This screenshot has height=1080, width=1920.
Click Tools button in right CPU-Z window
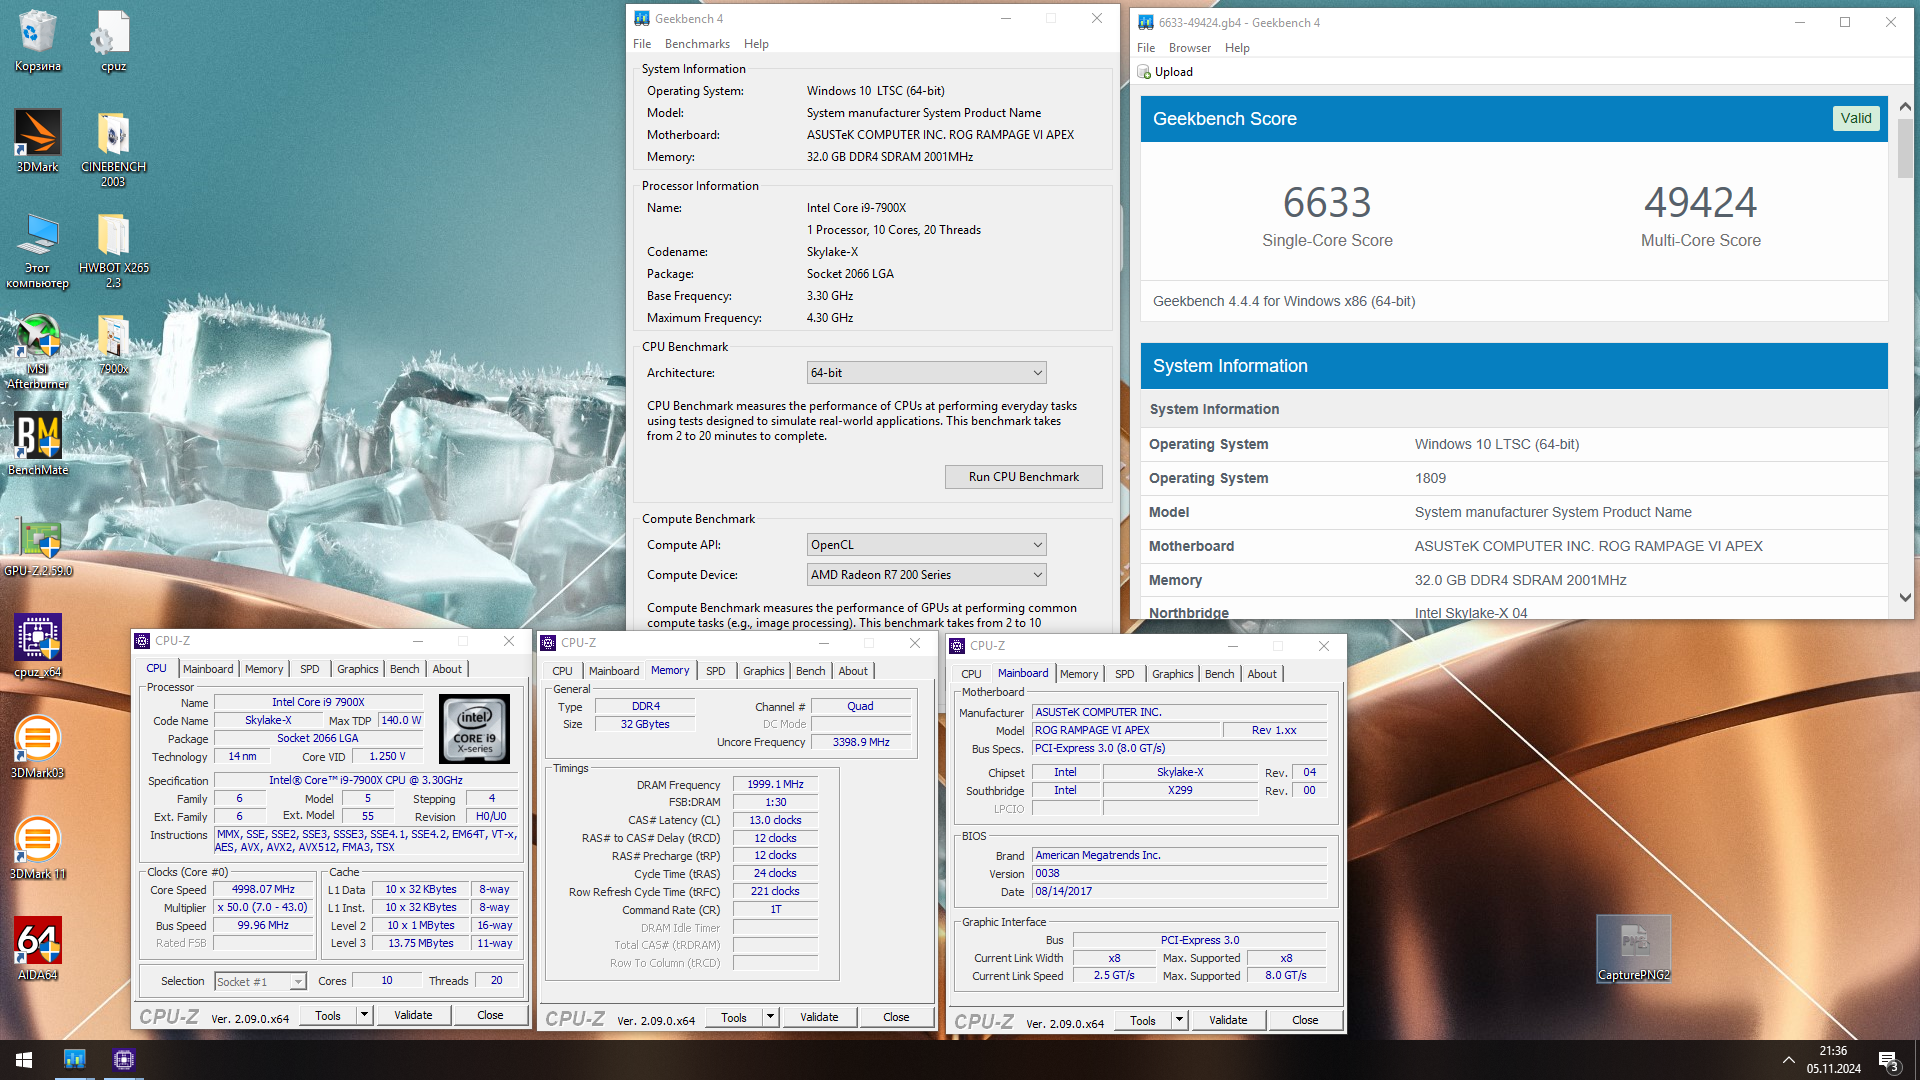1143,1020
